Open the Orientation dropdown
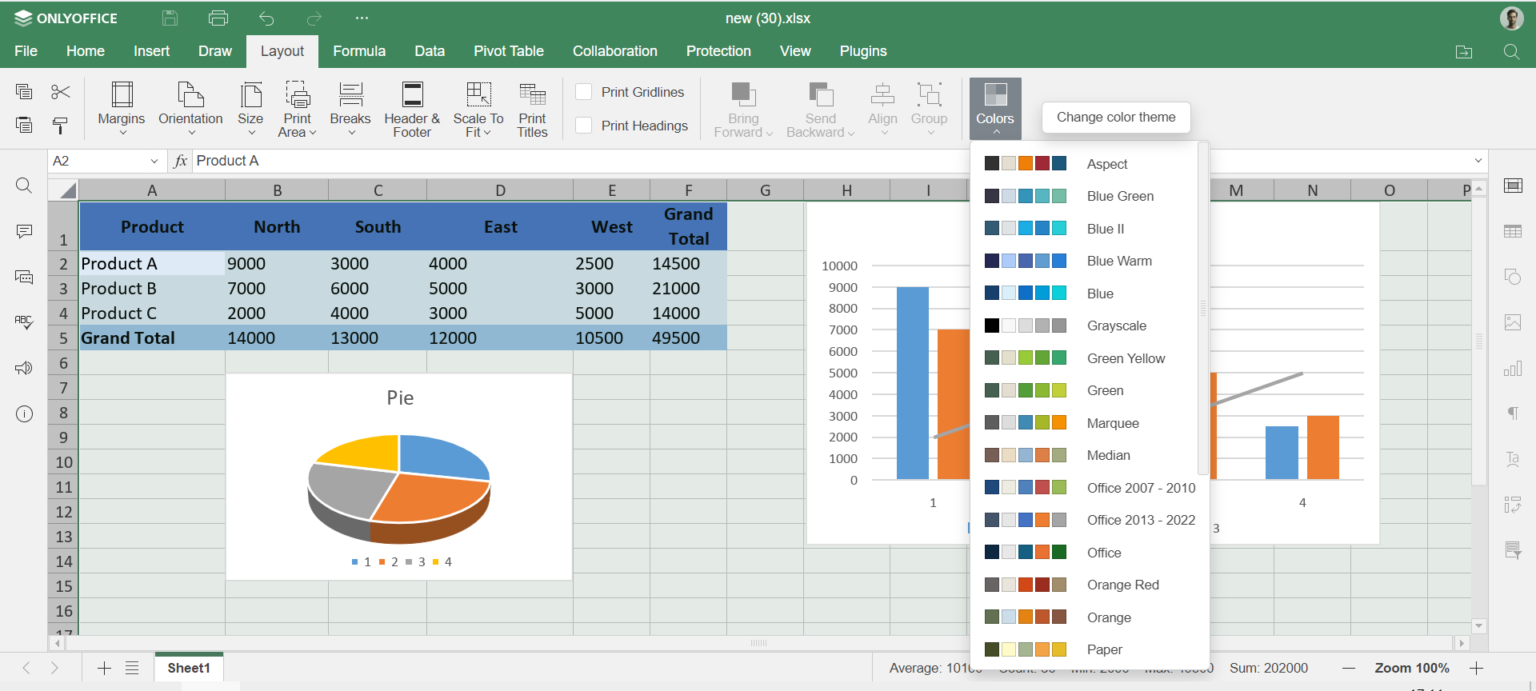The width and height of the screenshot is (1536, 691). (x=190, y=108)
